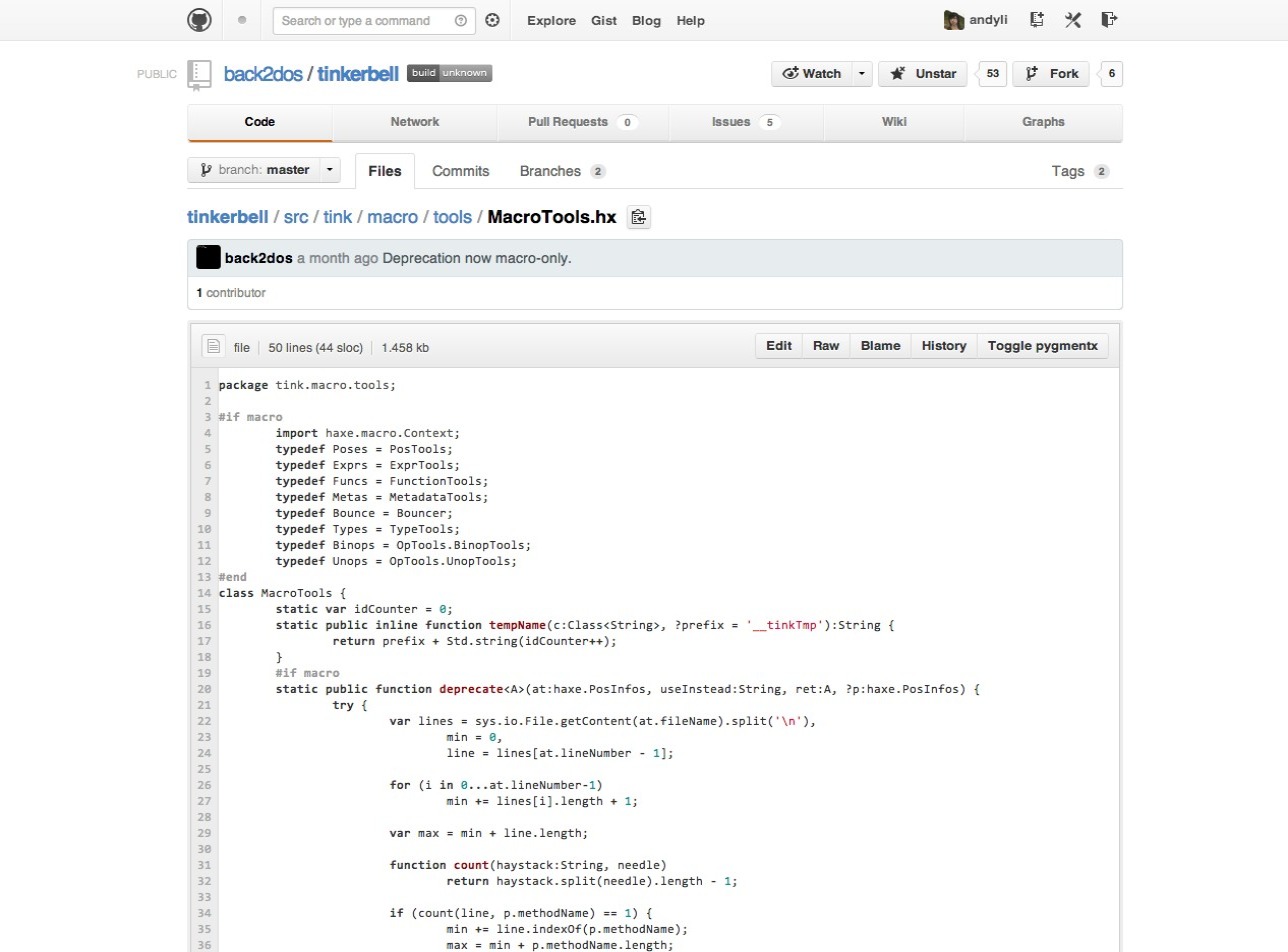The width and height of the screenshot is (1288, 952).
Task: Open file History
Action: (944, 346)
